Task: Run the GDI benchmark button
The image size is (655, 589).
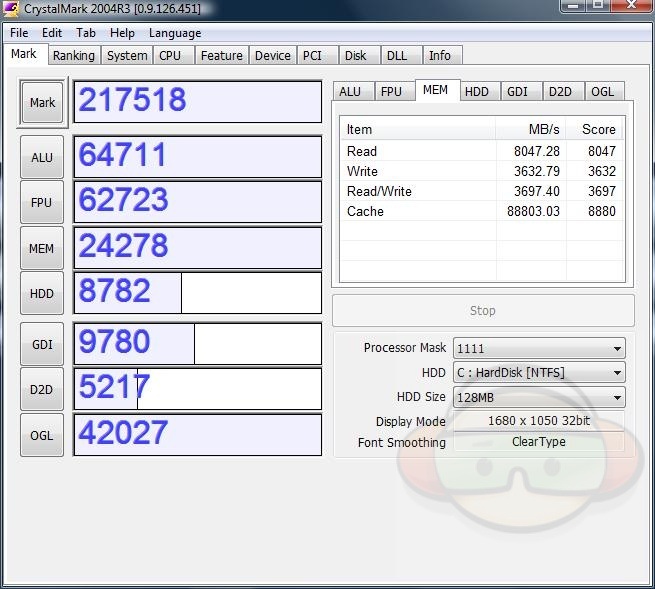Action: (x=42, y=344)
